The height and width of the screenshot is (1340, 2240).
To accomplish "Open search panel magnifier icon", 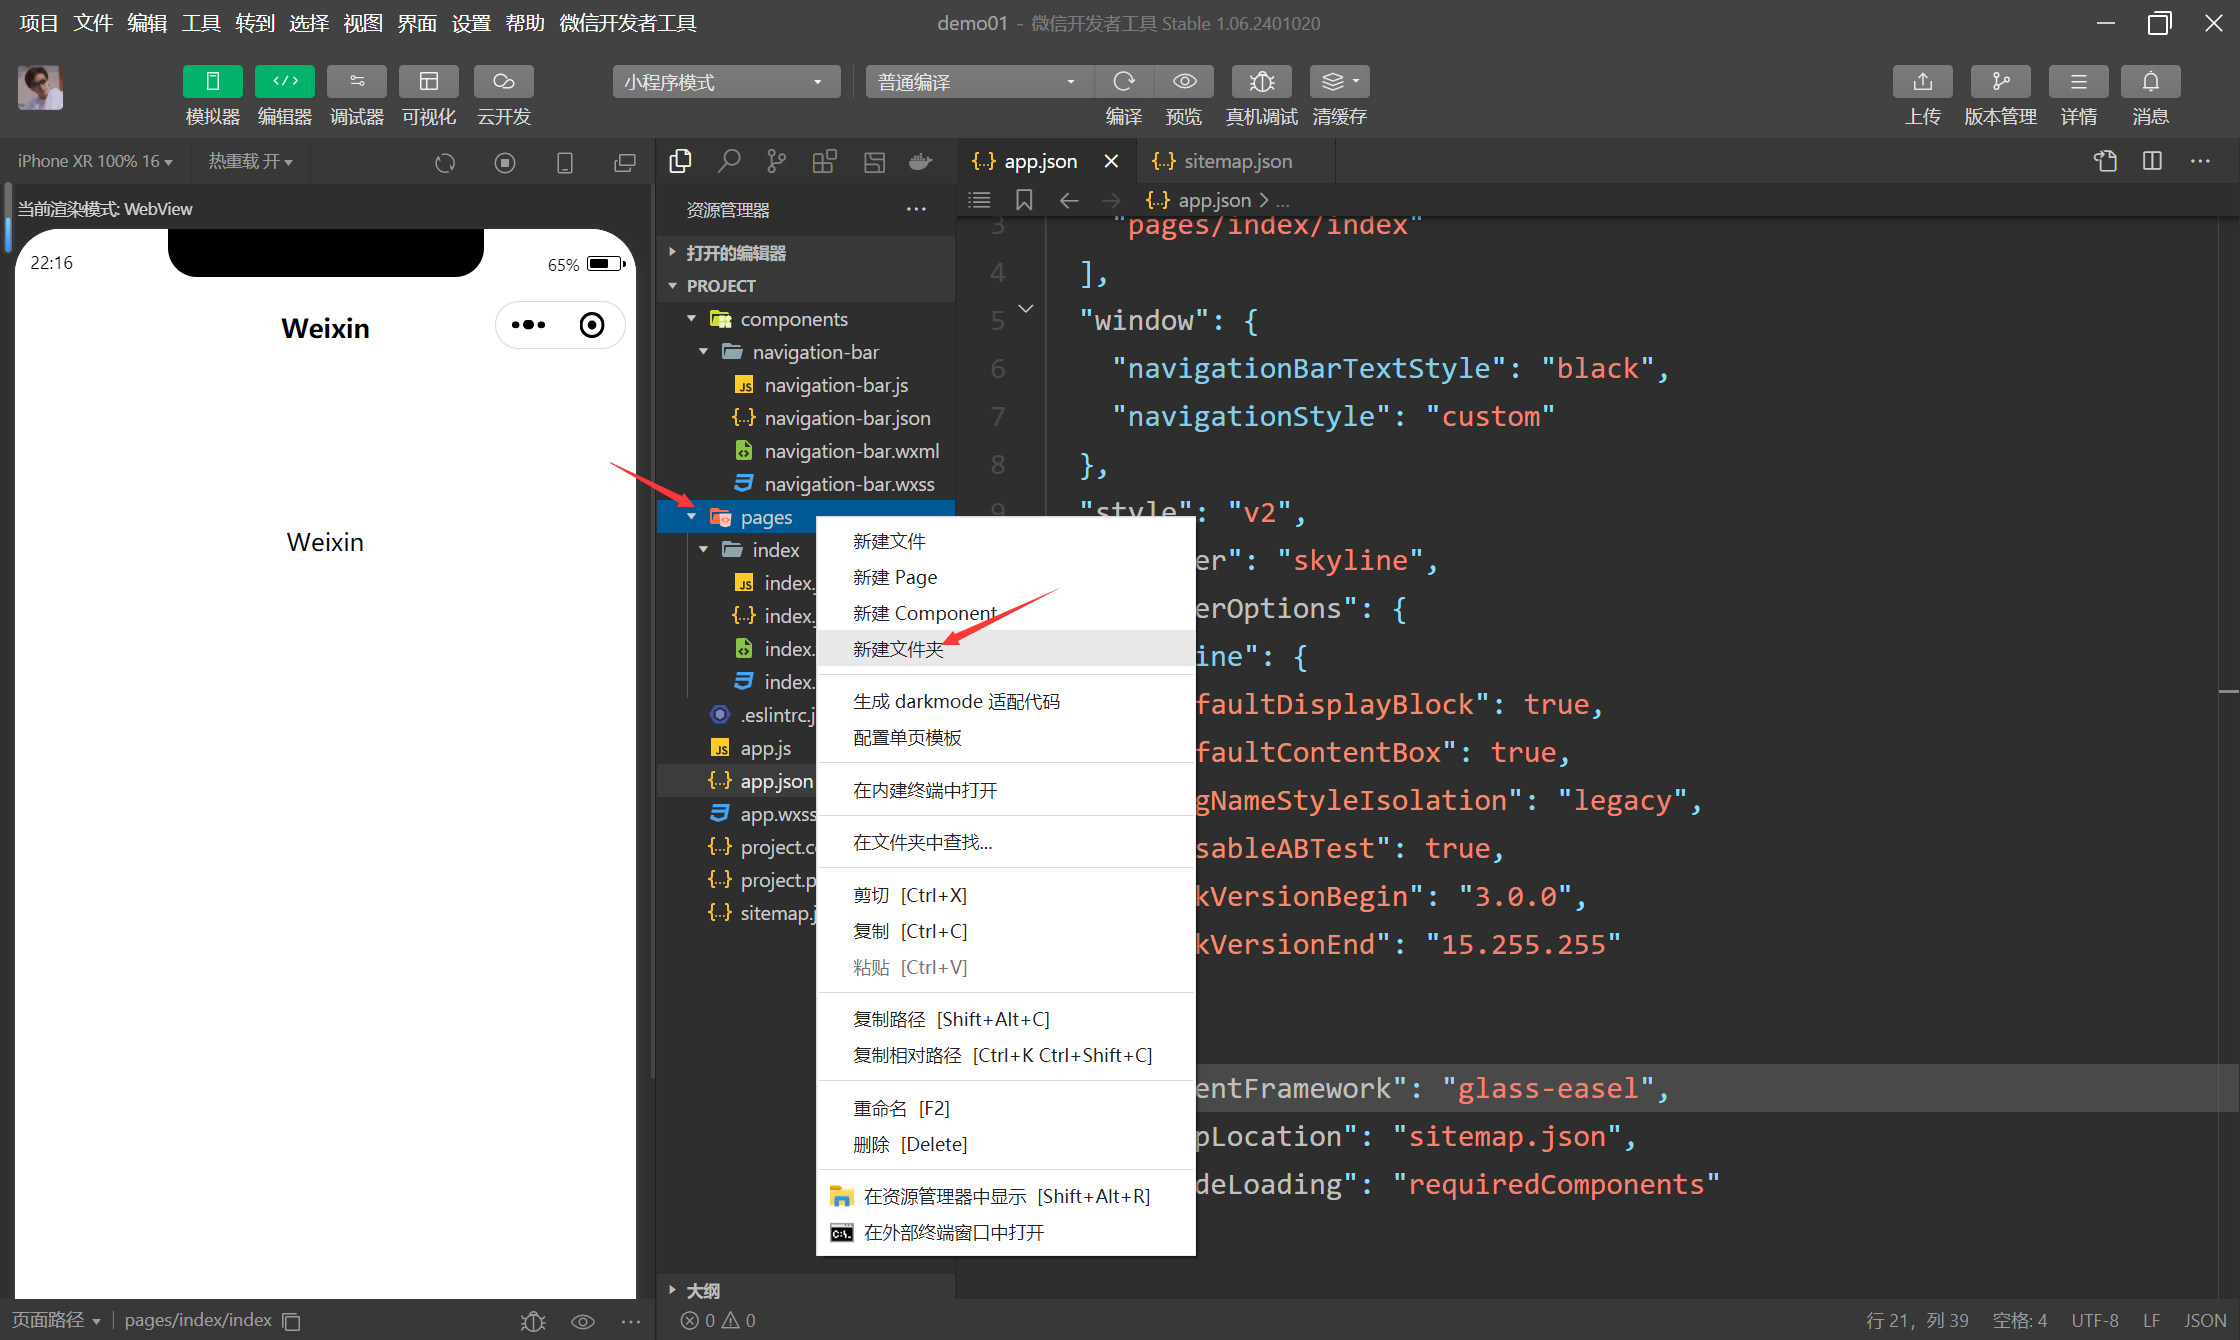I will coord(729,161).
